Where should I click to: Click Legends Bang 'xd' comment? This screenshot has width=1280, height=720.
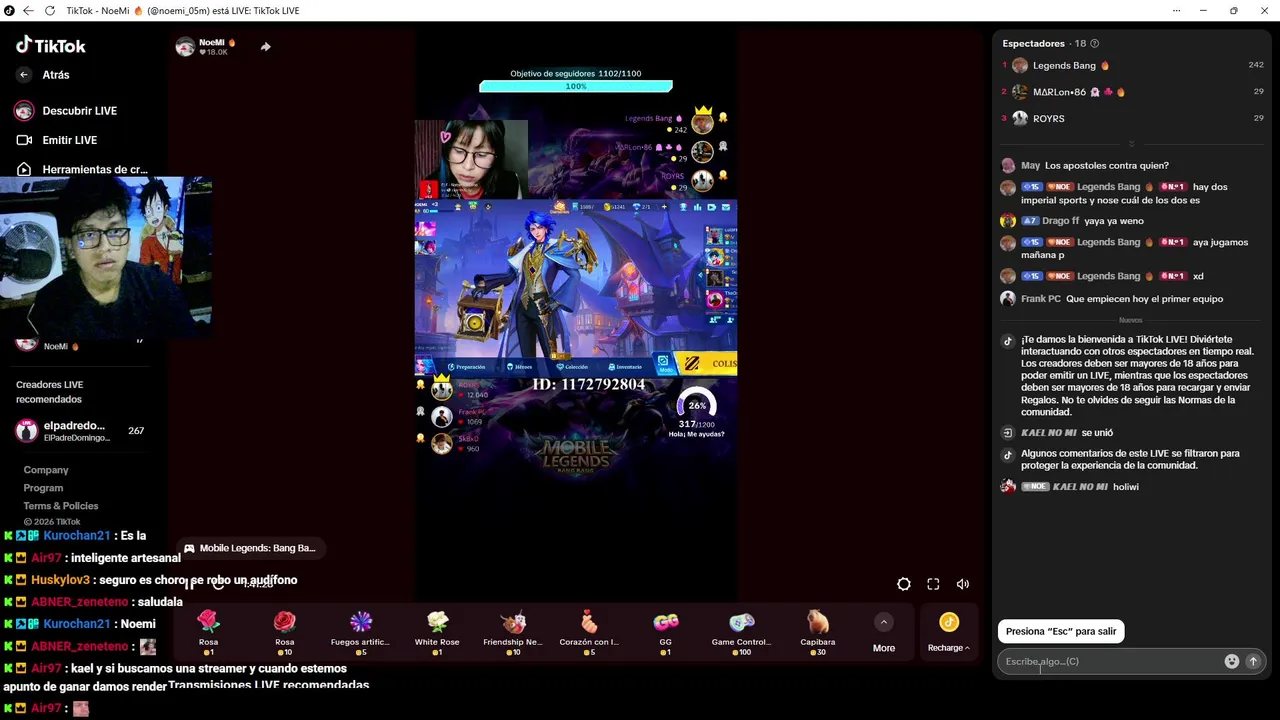pos(1198,276)
